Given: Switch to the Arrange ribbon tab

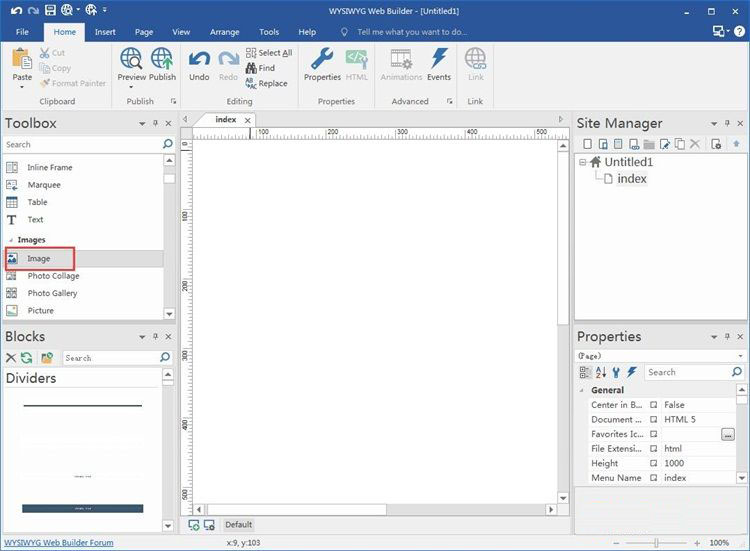Looking at the screenshot, I should click(x=224, y=32).
